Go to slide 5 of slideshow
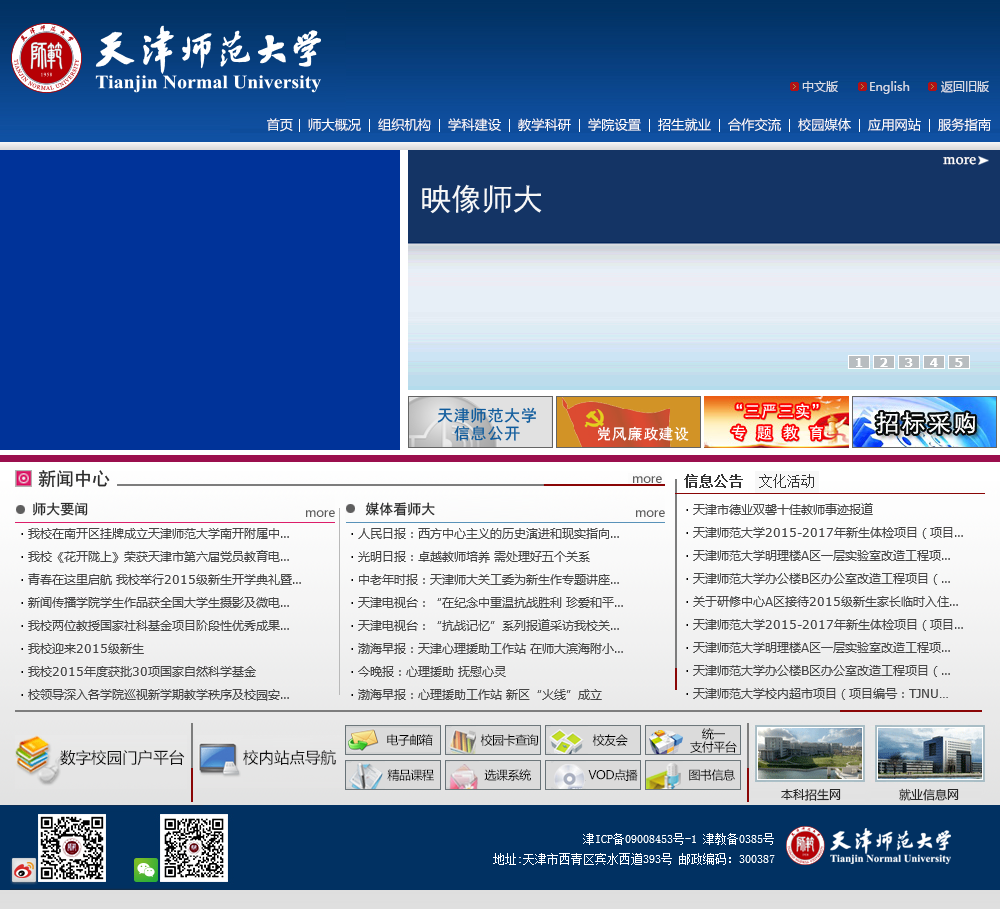 coord(959,362)
